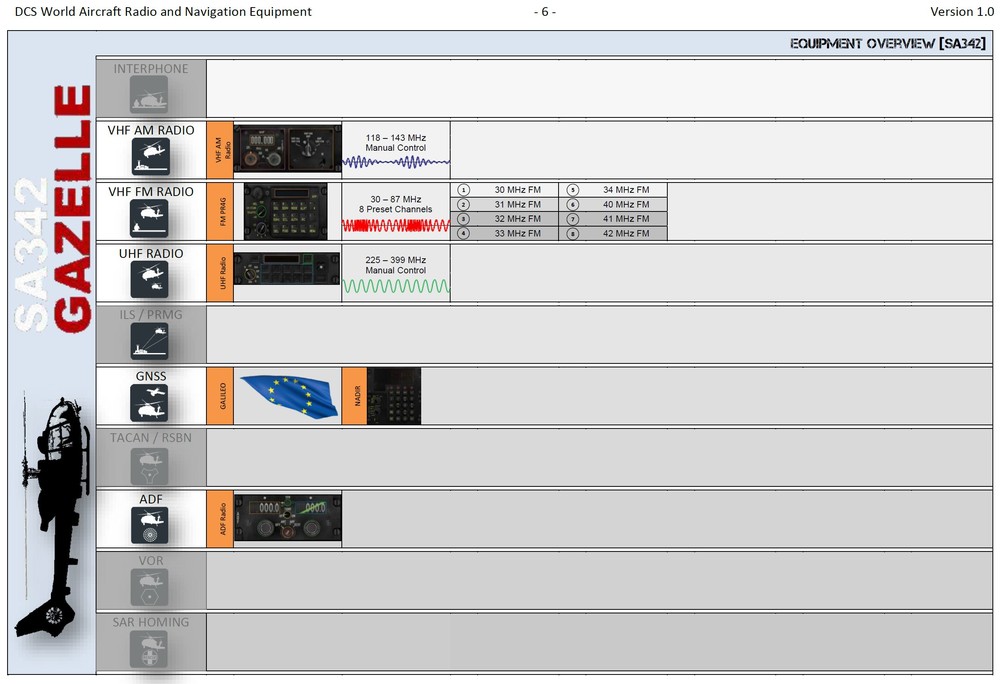Click the UHF Radio helicopter icon
Image resolution: width=1000 pixels, height=684 pixels.
(149, 280)
